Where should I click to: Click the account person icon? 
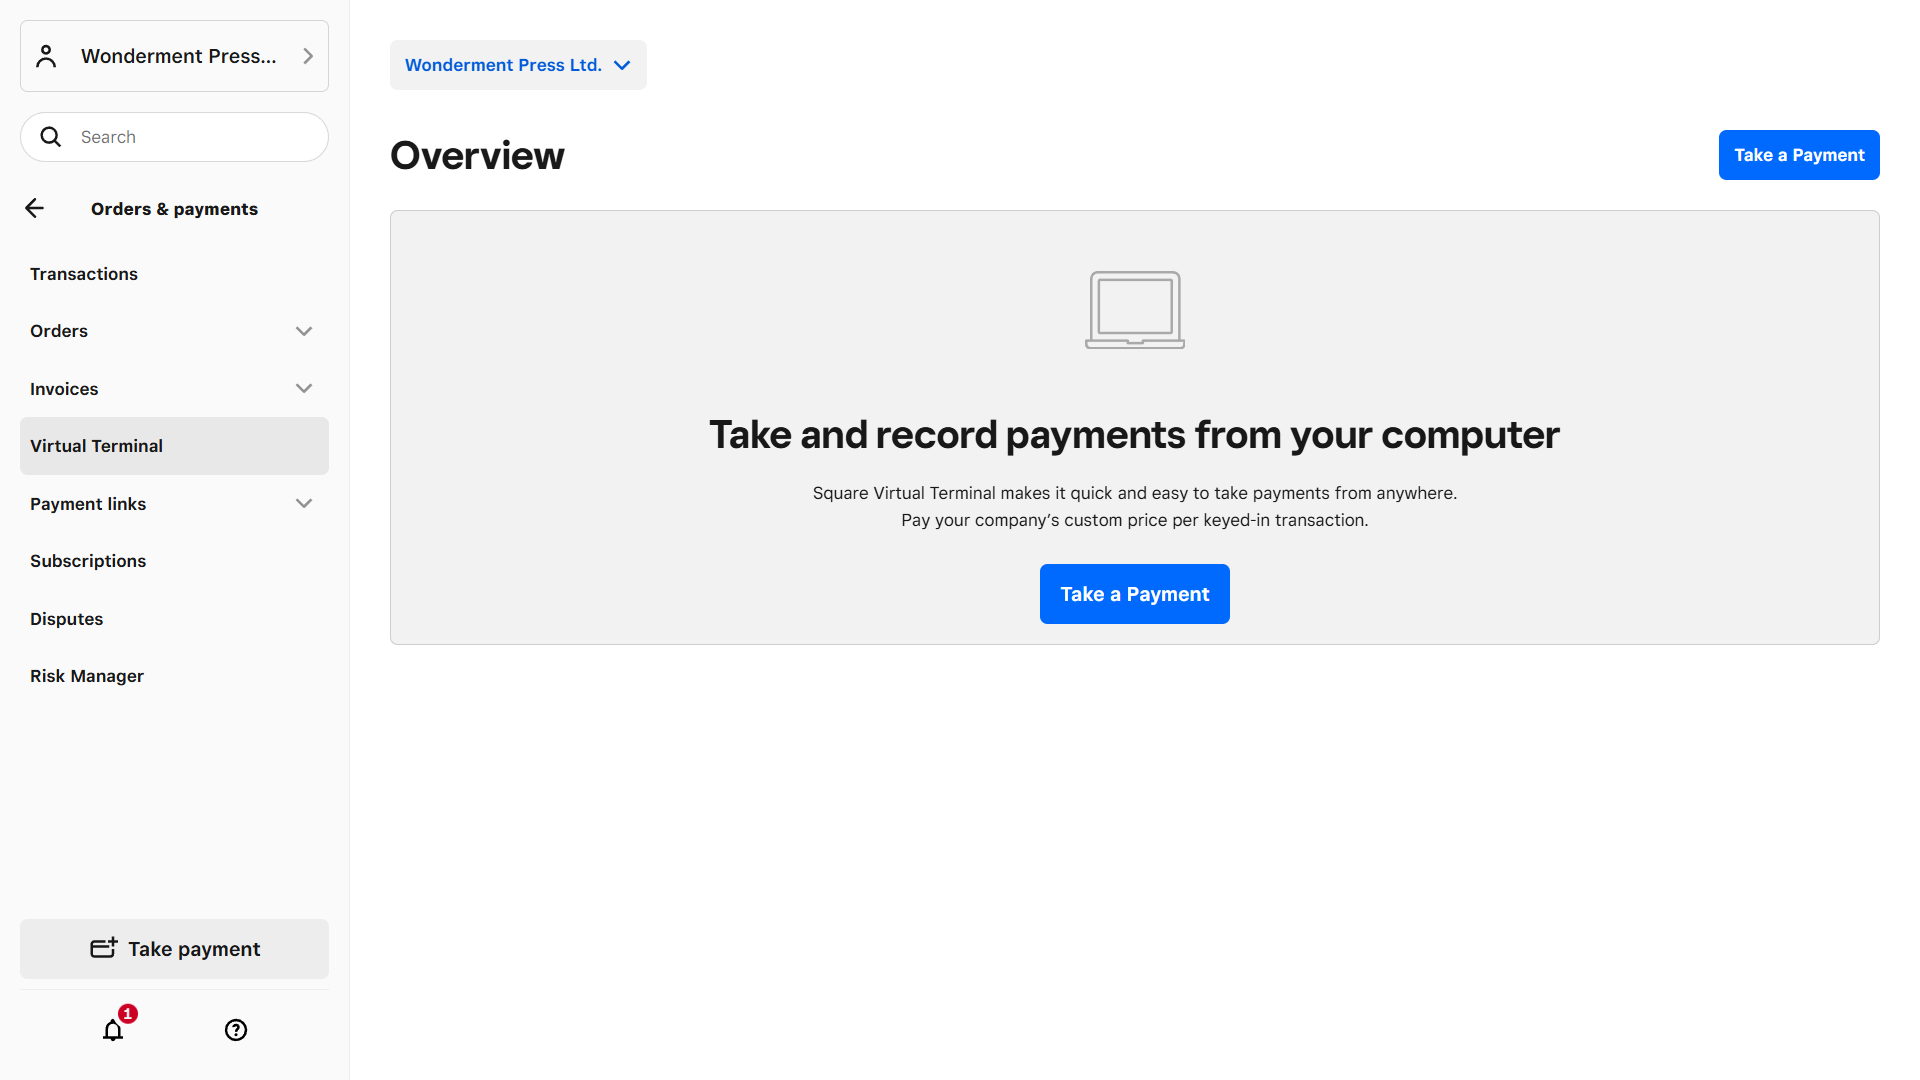pyautogui.click(x=46, y=56)
